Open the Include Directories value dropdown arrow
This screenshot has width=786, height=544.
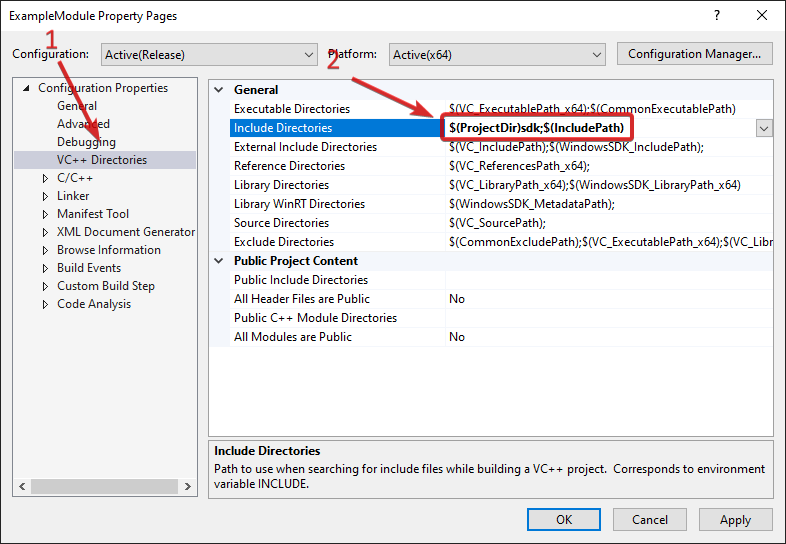[x=764, y=128]
